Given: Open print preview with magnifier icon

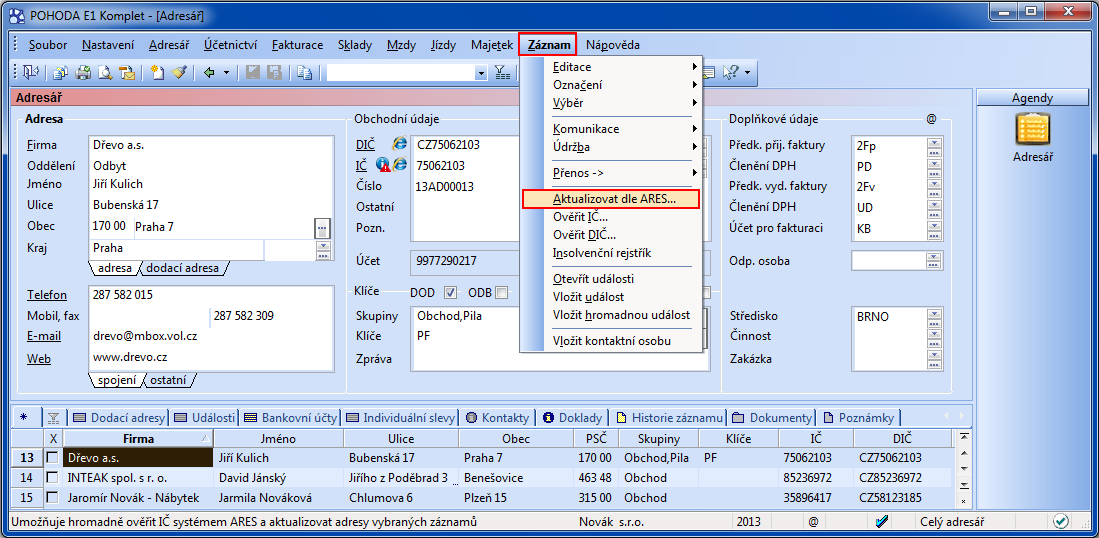Looking at the screenshot, I should (x=105, y=71).
